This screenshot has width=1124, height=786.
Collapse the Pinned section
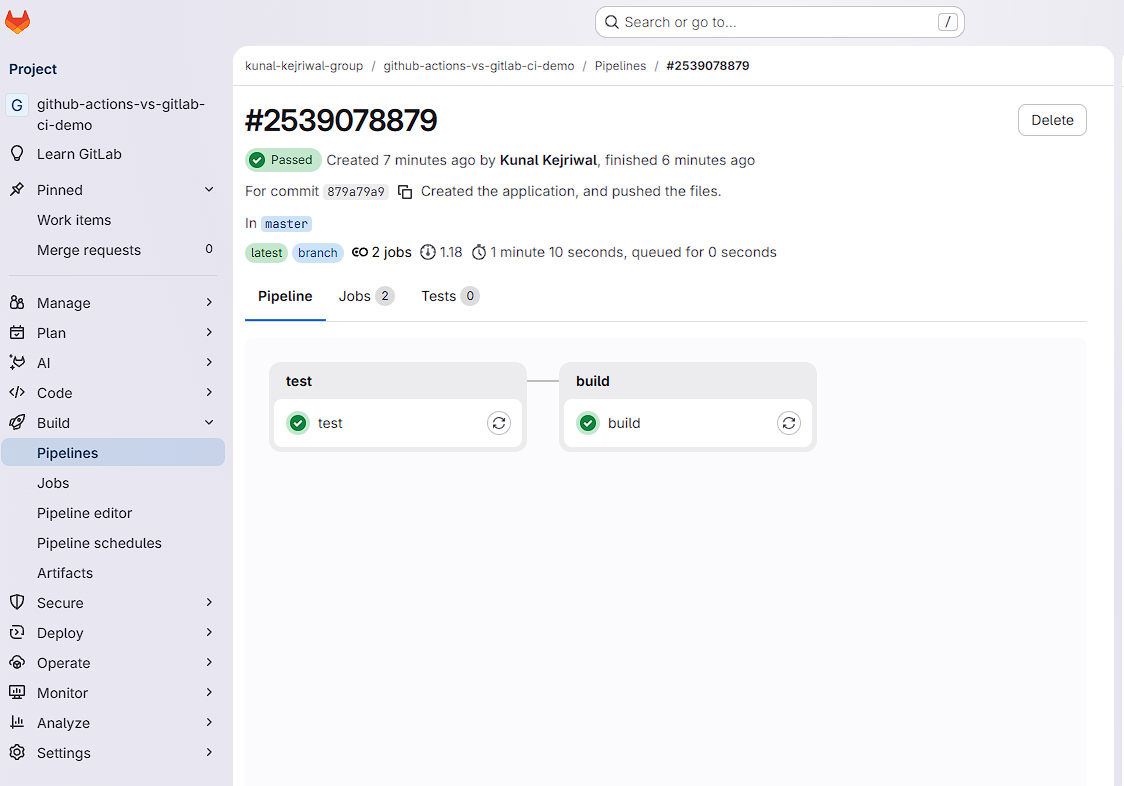(209, 189)
